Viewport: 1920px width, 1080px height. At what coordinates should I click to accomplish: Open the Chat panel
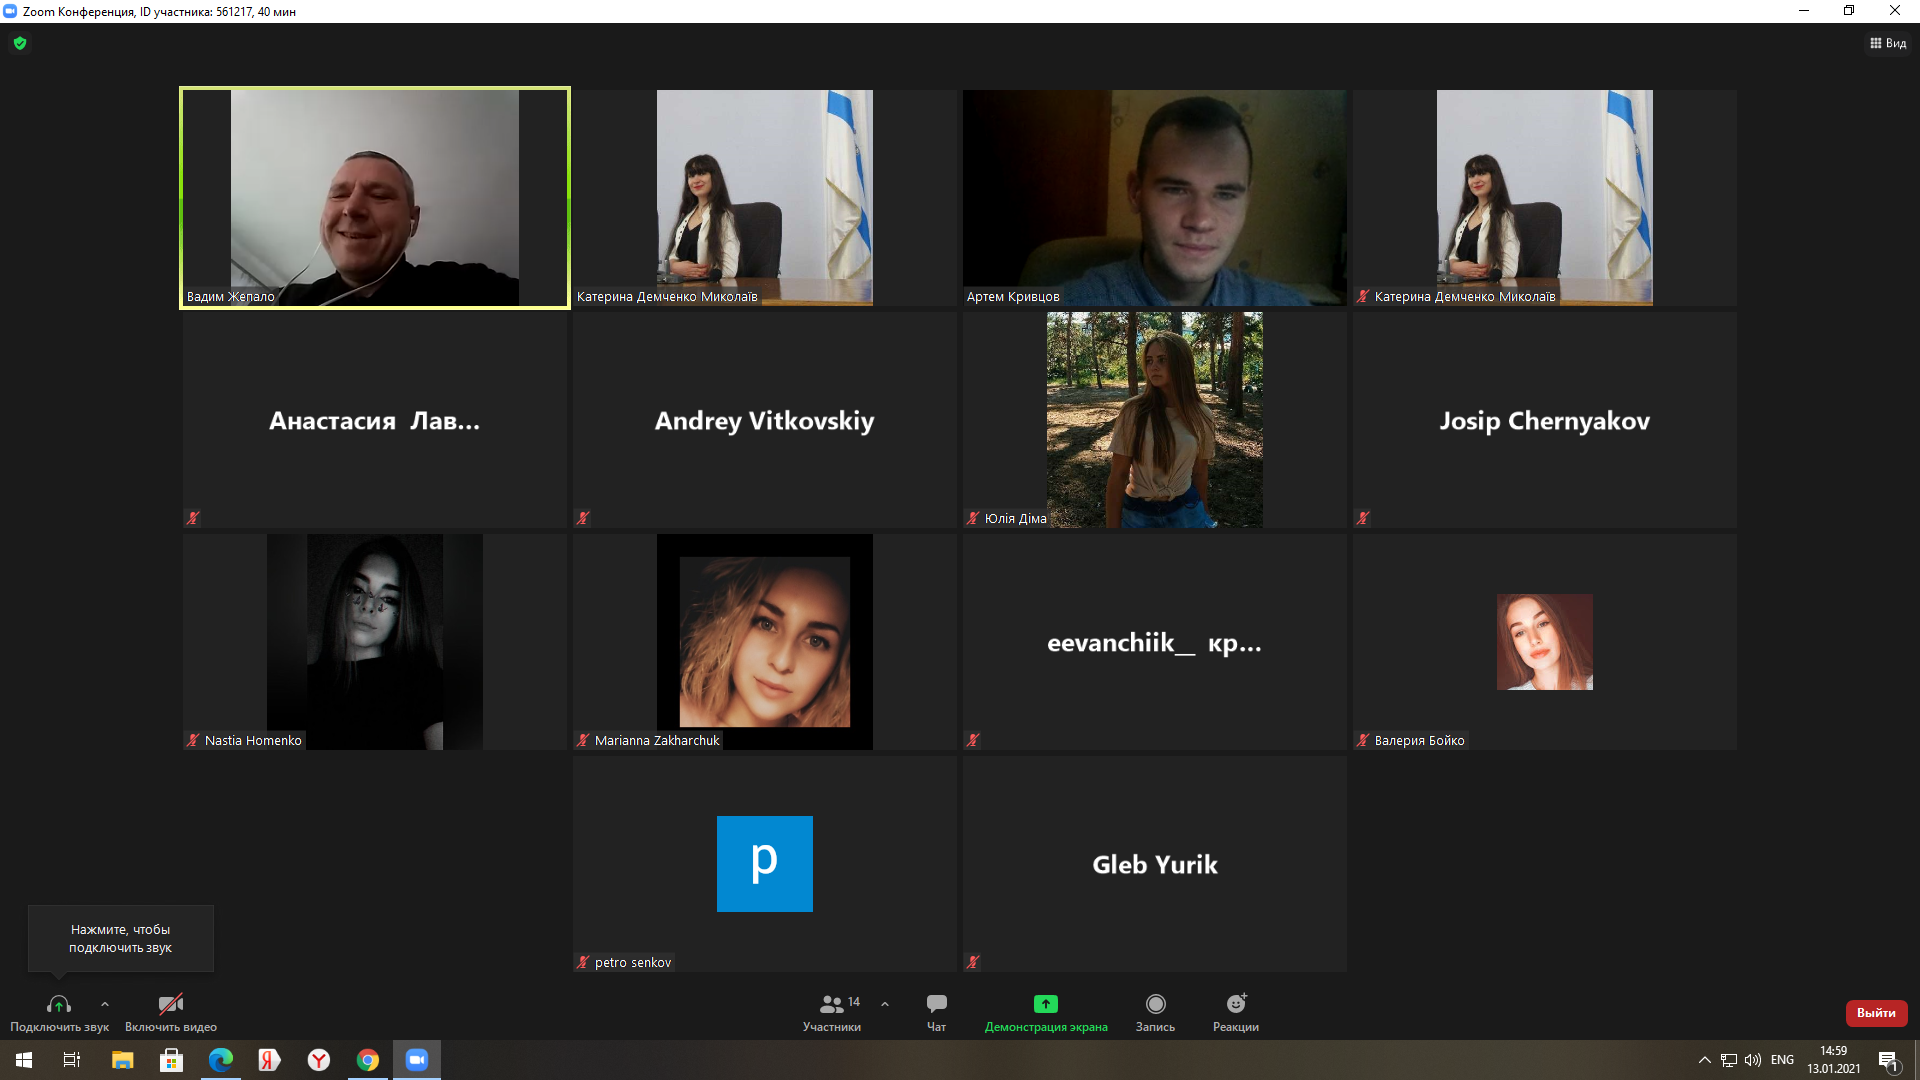click(936, 1004)
